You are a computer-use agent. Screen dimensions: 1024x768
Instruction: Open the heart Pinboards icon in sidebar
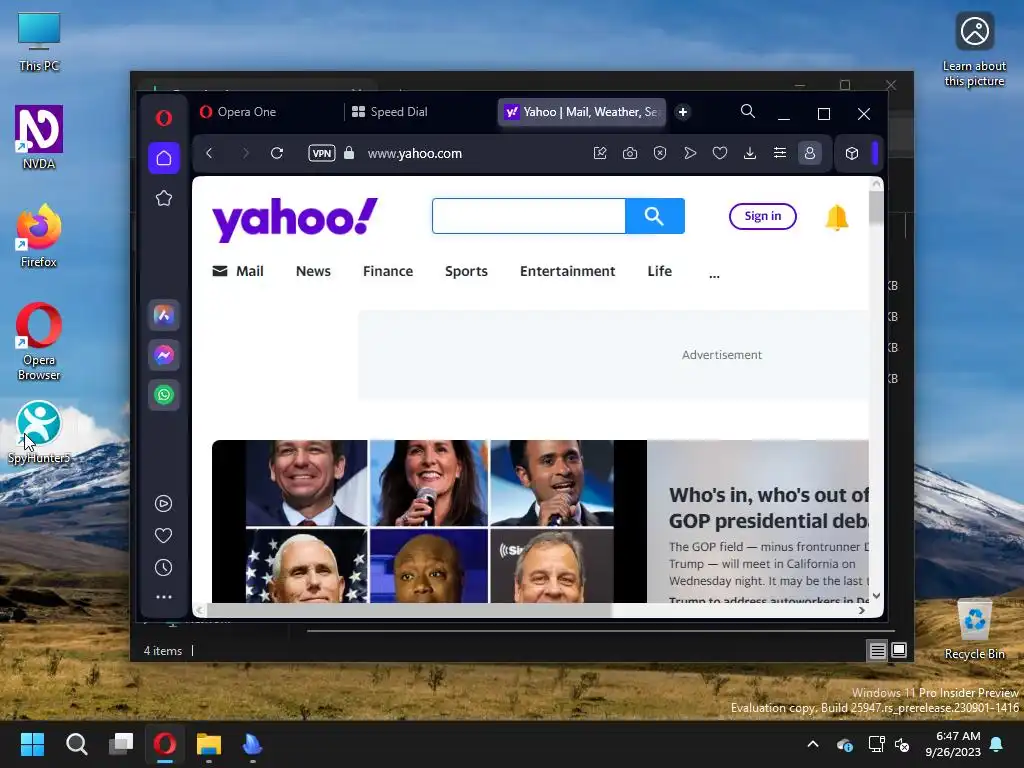(163, 536)
